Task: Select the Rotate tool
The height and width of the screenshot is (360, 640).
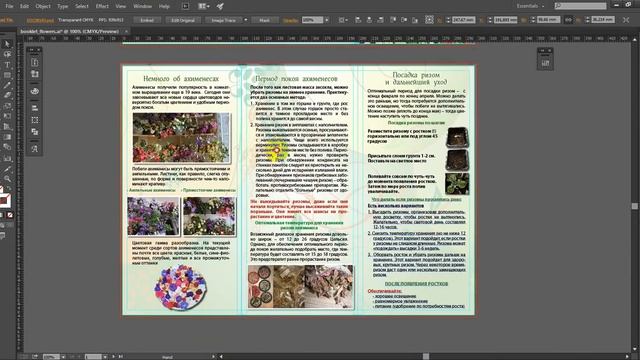Action: (x=7, y=106)
